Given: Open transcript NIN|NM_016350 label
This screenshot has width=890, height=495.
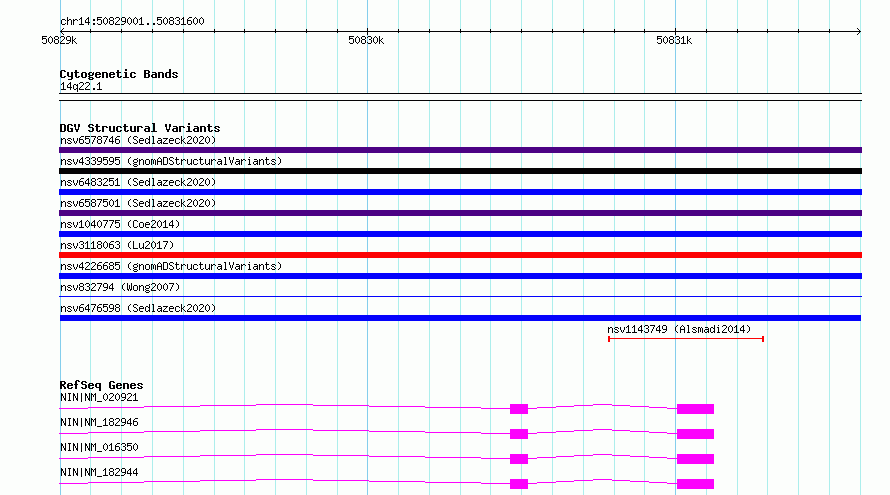Looking at the screenshot, I should pyautogui.click(x=99, y=447).
